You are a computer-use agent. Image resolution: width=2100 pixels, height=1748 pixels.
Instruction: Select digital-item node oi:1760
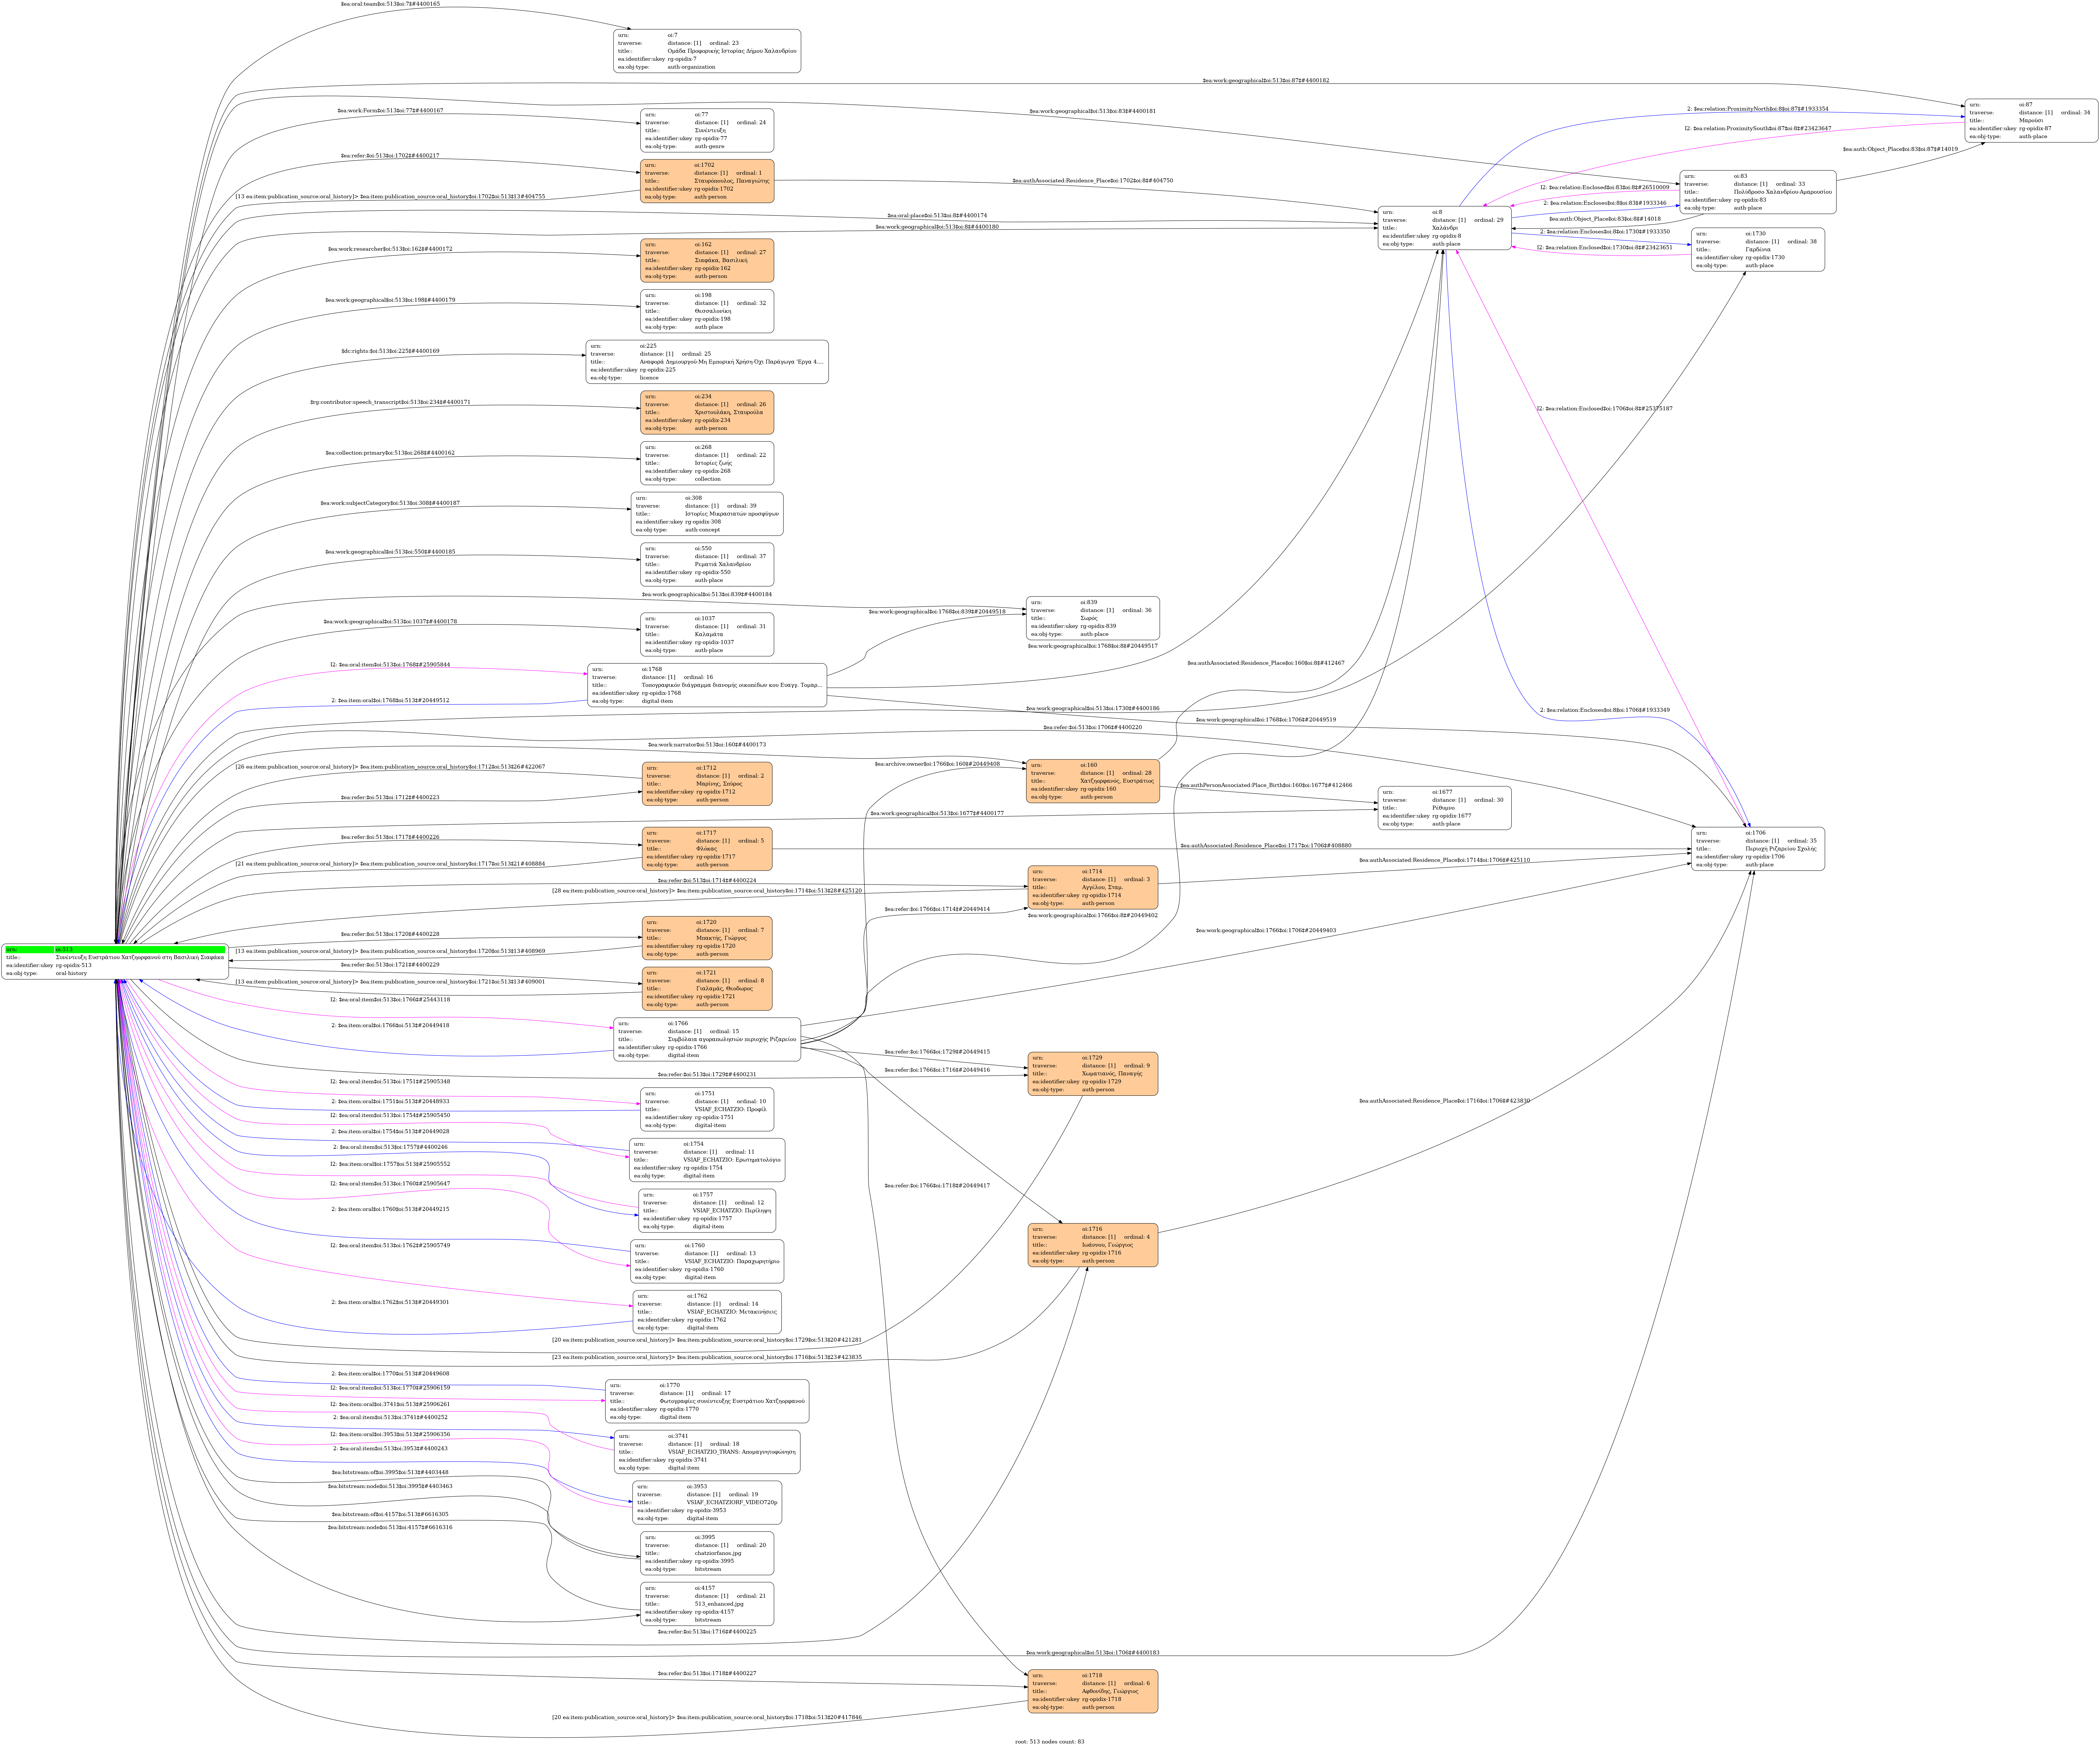click(x=707, y=1261)
